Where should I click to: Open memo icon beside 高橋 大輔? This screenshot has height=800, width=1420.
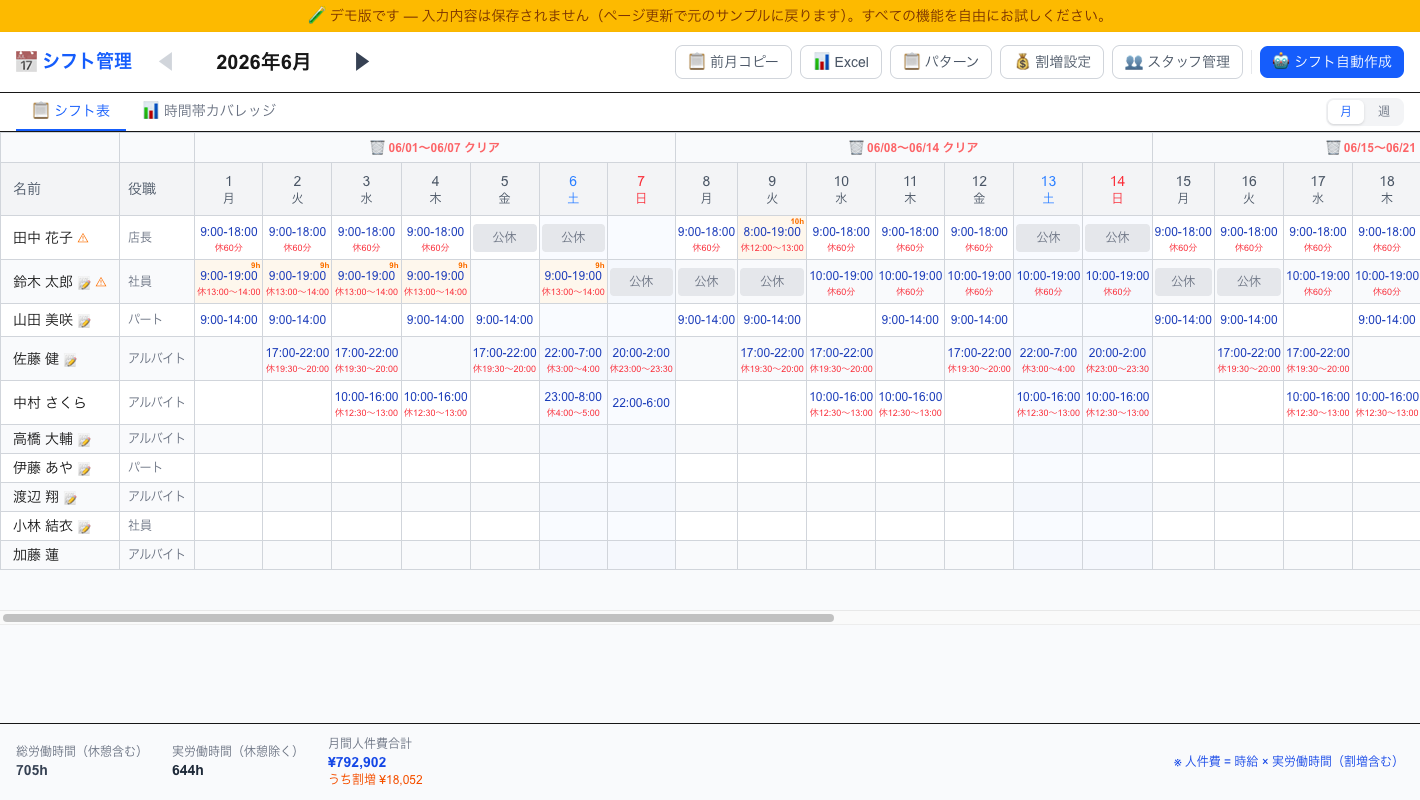click(x=84, y=440)
